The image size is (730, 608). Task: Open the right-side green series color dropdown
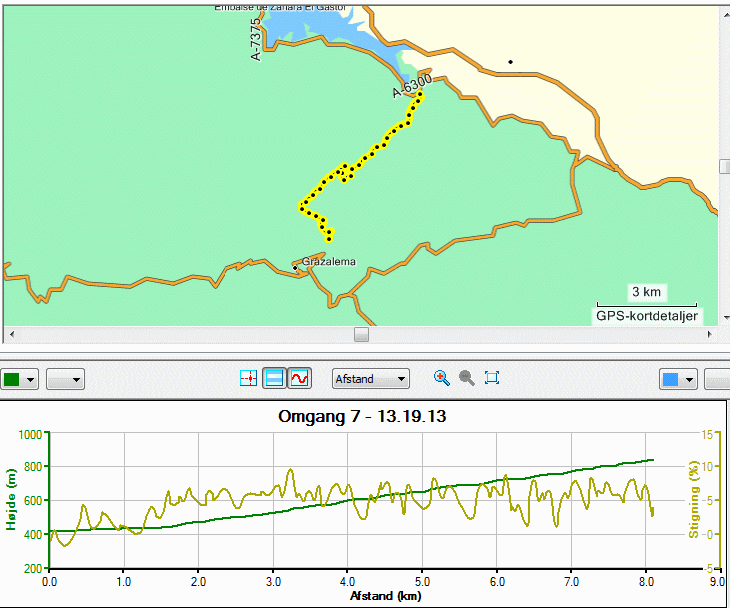click(x=678, y=379)
